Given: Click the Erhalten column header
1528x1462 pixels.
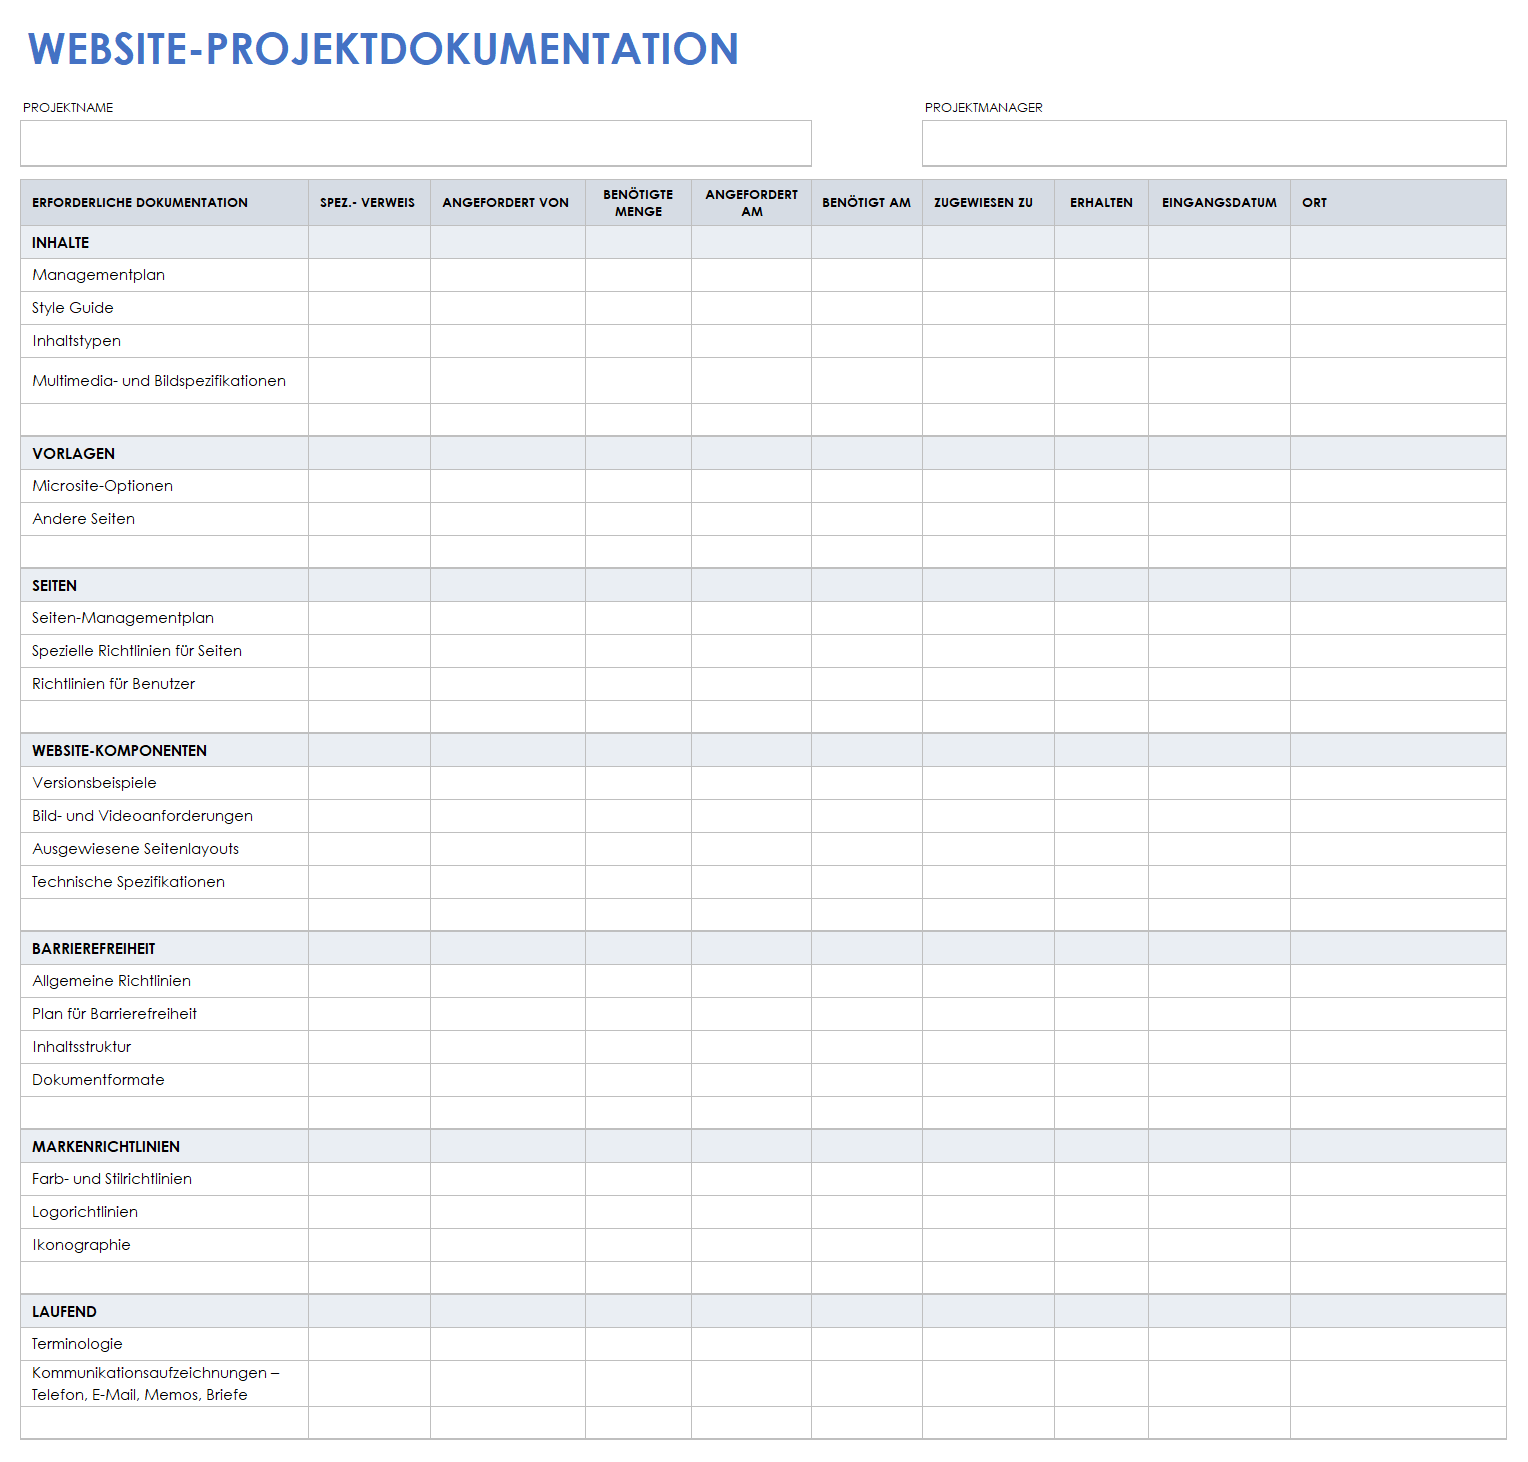Looking at the screenshot, I should tap(1102, 203).
